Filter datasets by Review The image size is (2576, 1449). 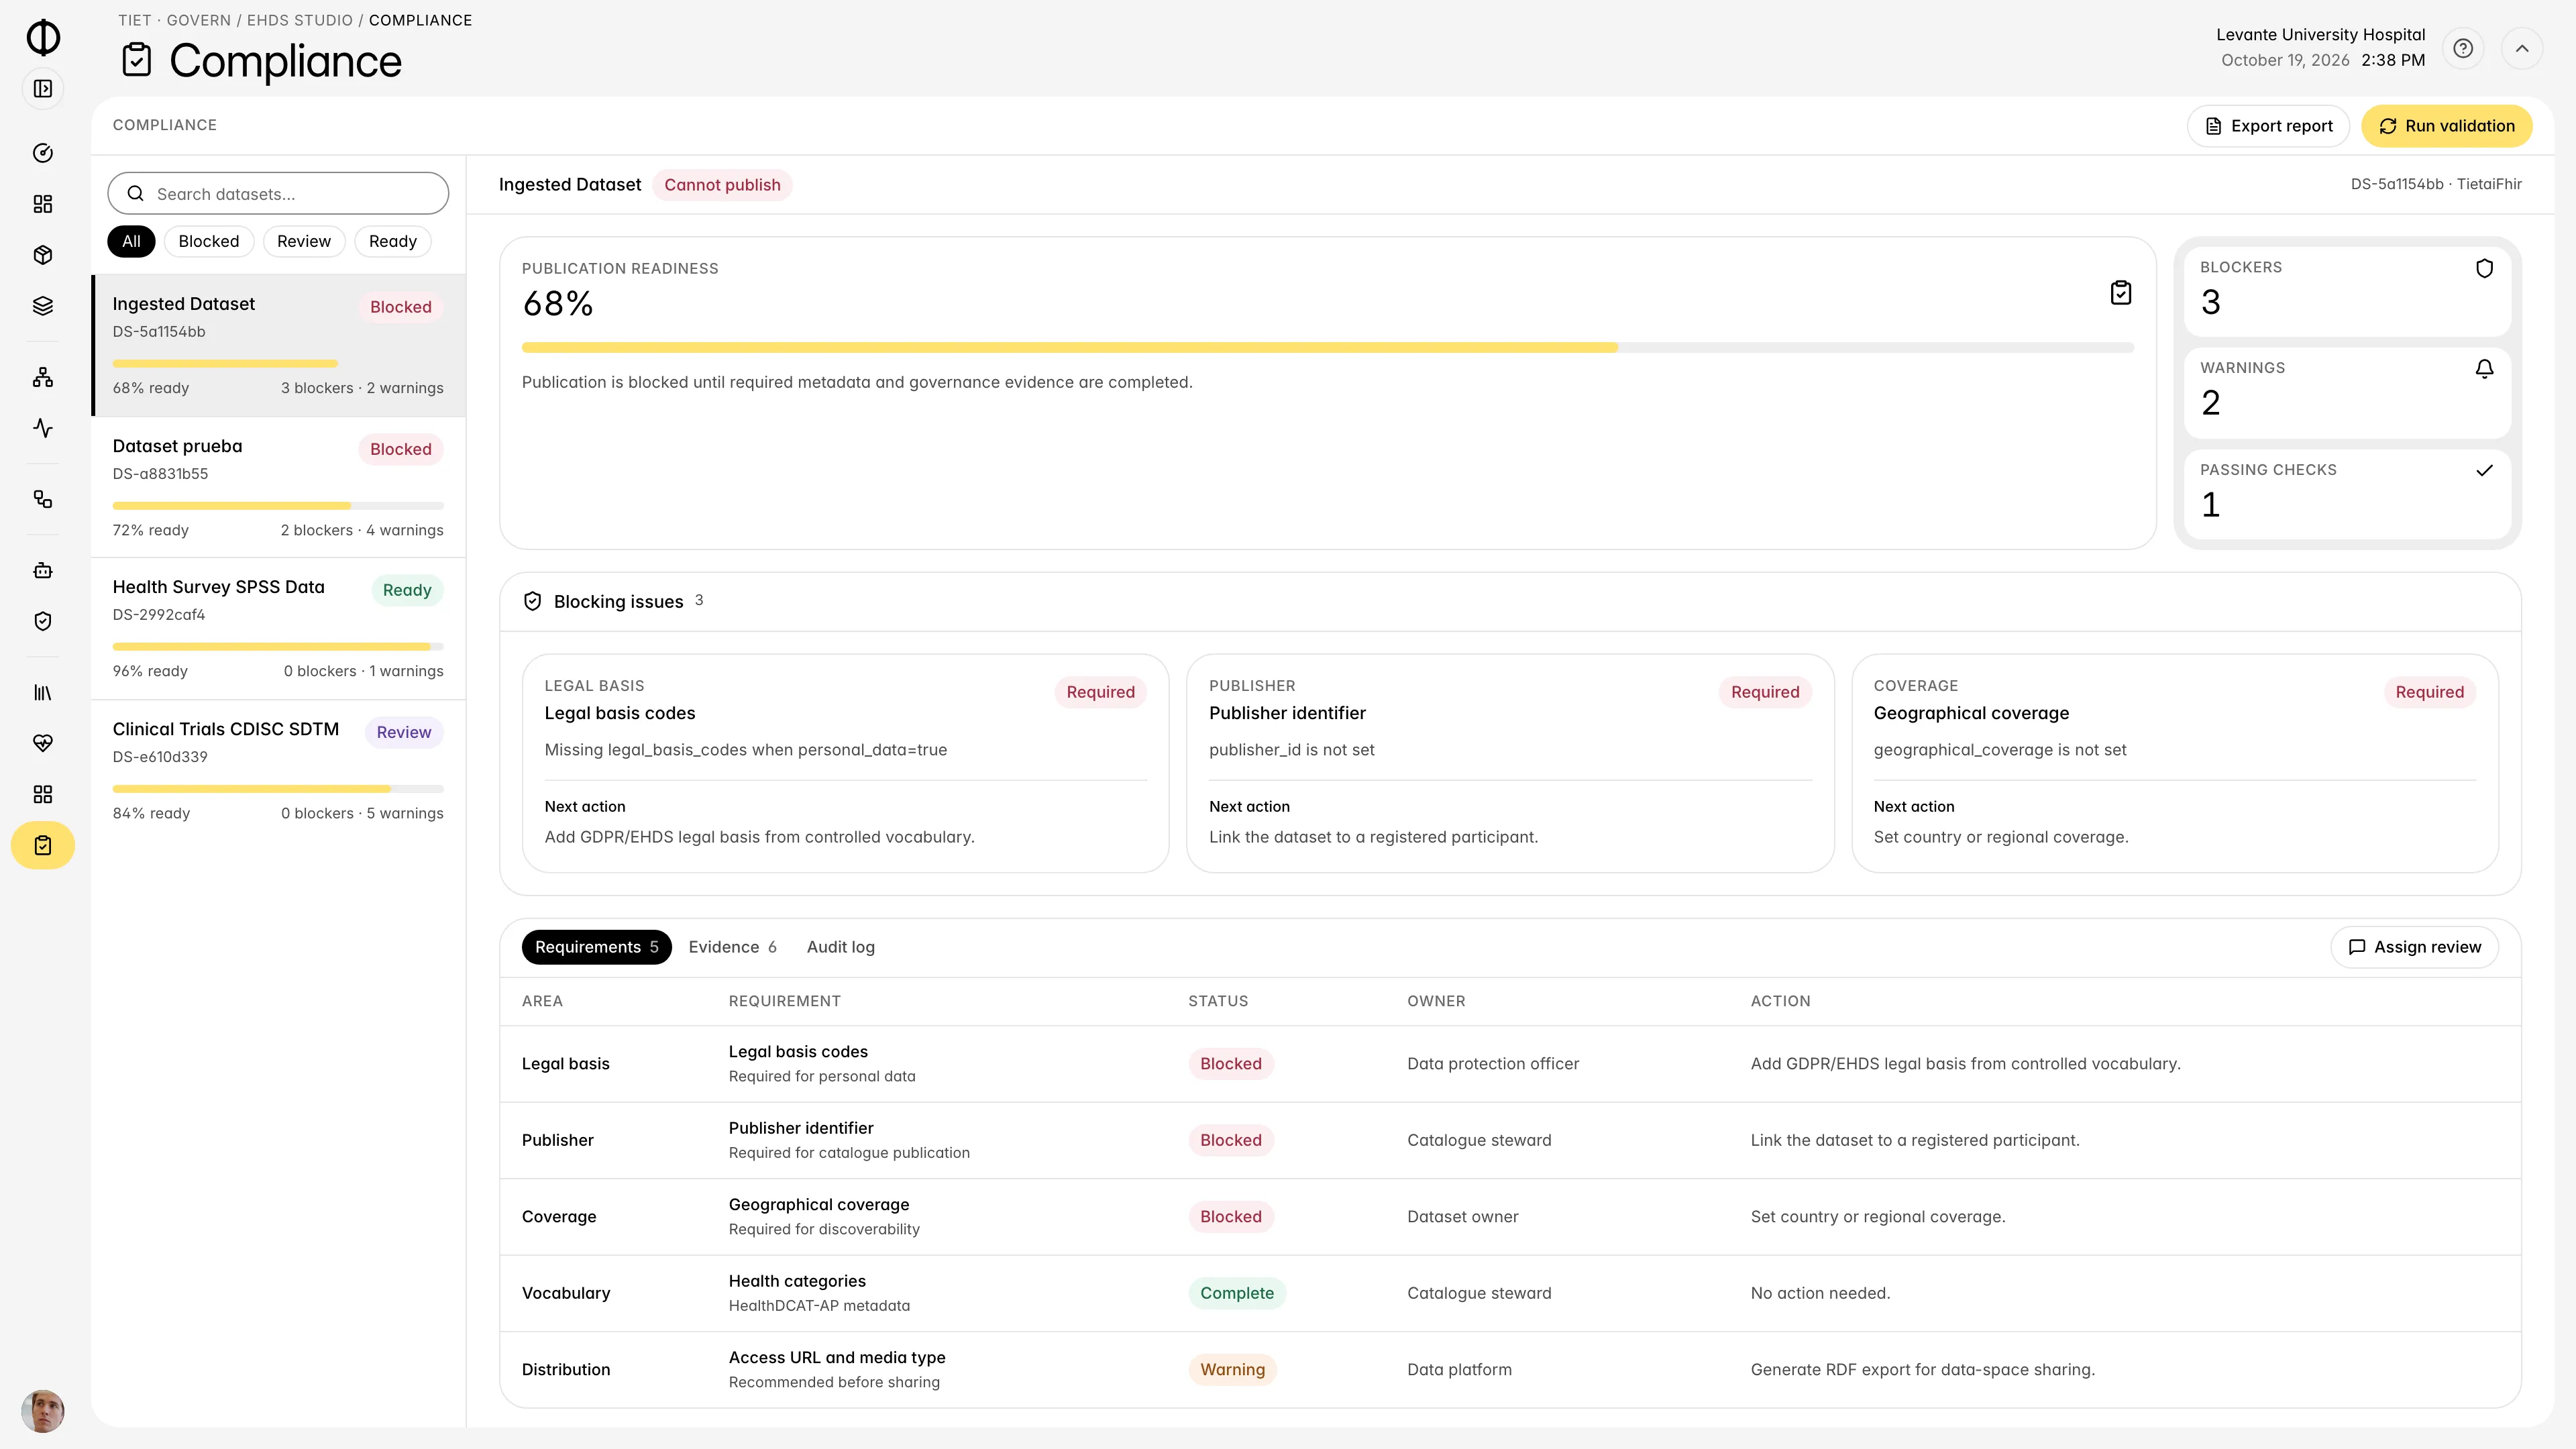click(x=304, y=241)
